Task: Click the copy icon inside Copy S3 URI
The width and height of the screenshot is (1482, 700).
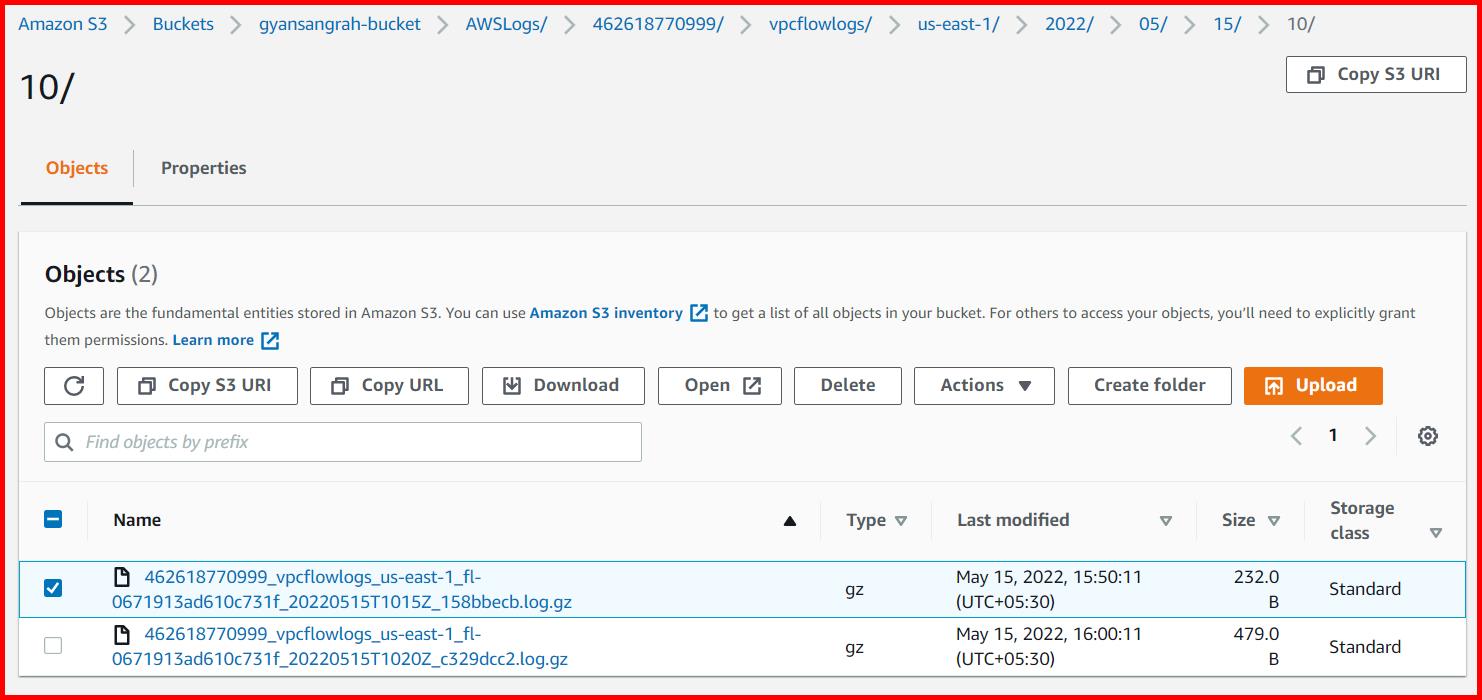Action: 146,385
